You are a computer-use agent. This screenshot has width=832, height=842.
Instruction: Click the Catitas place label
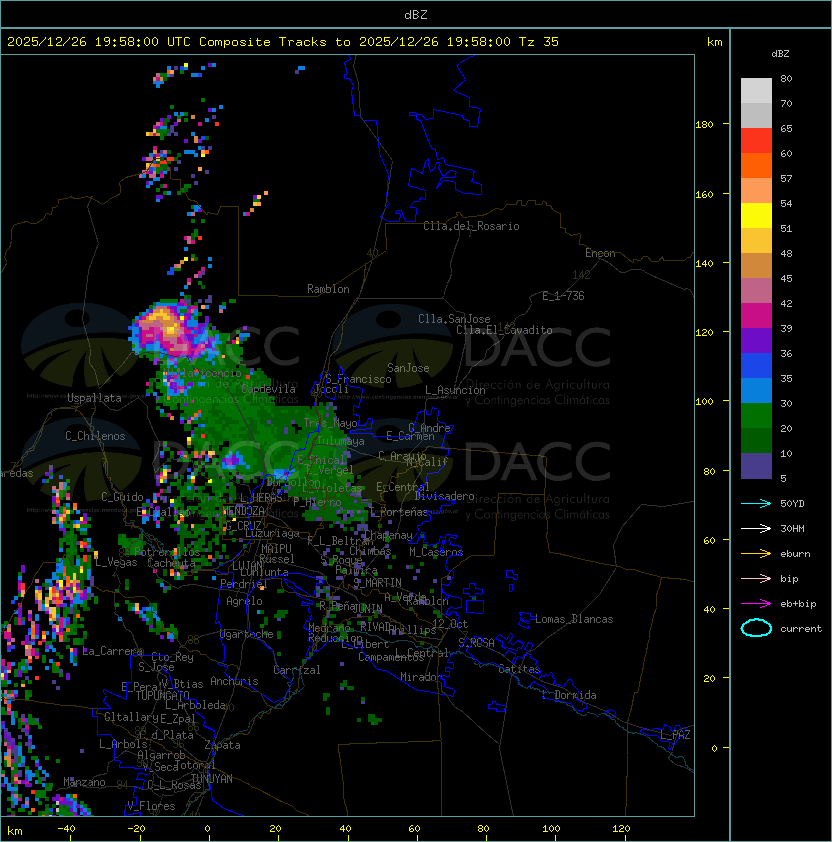(x=519, y=669)
